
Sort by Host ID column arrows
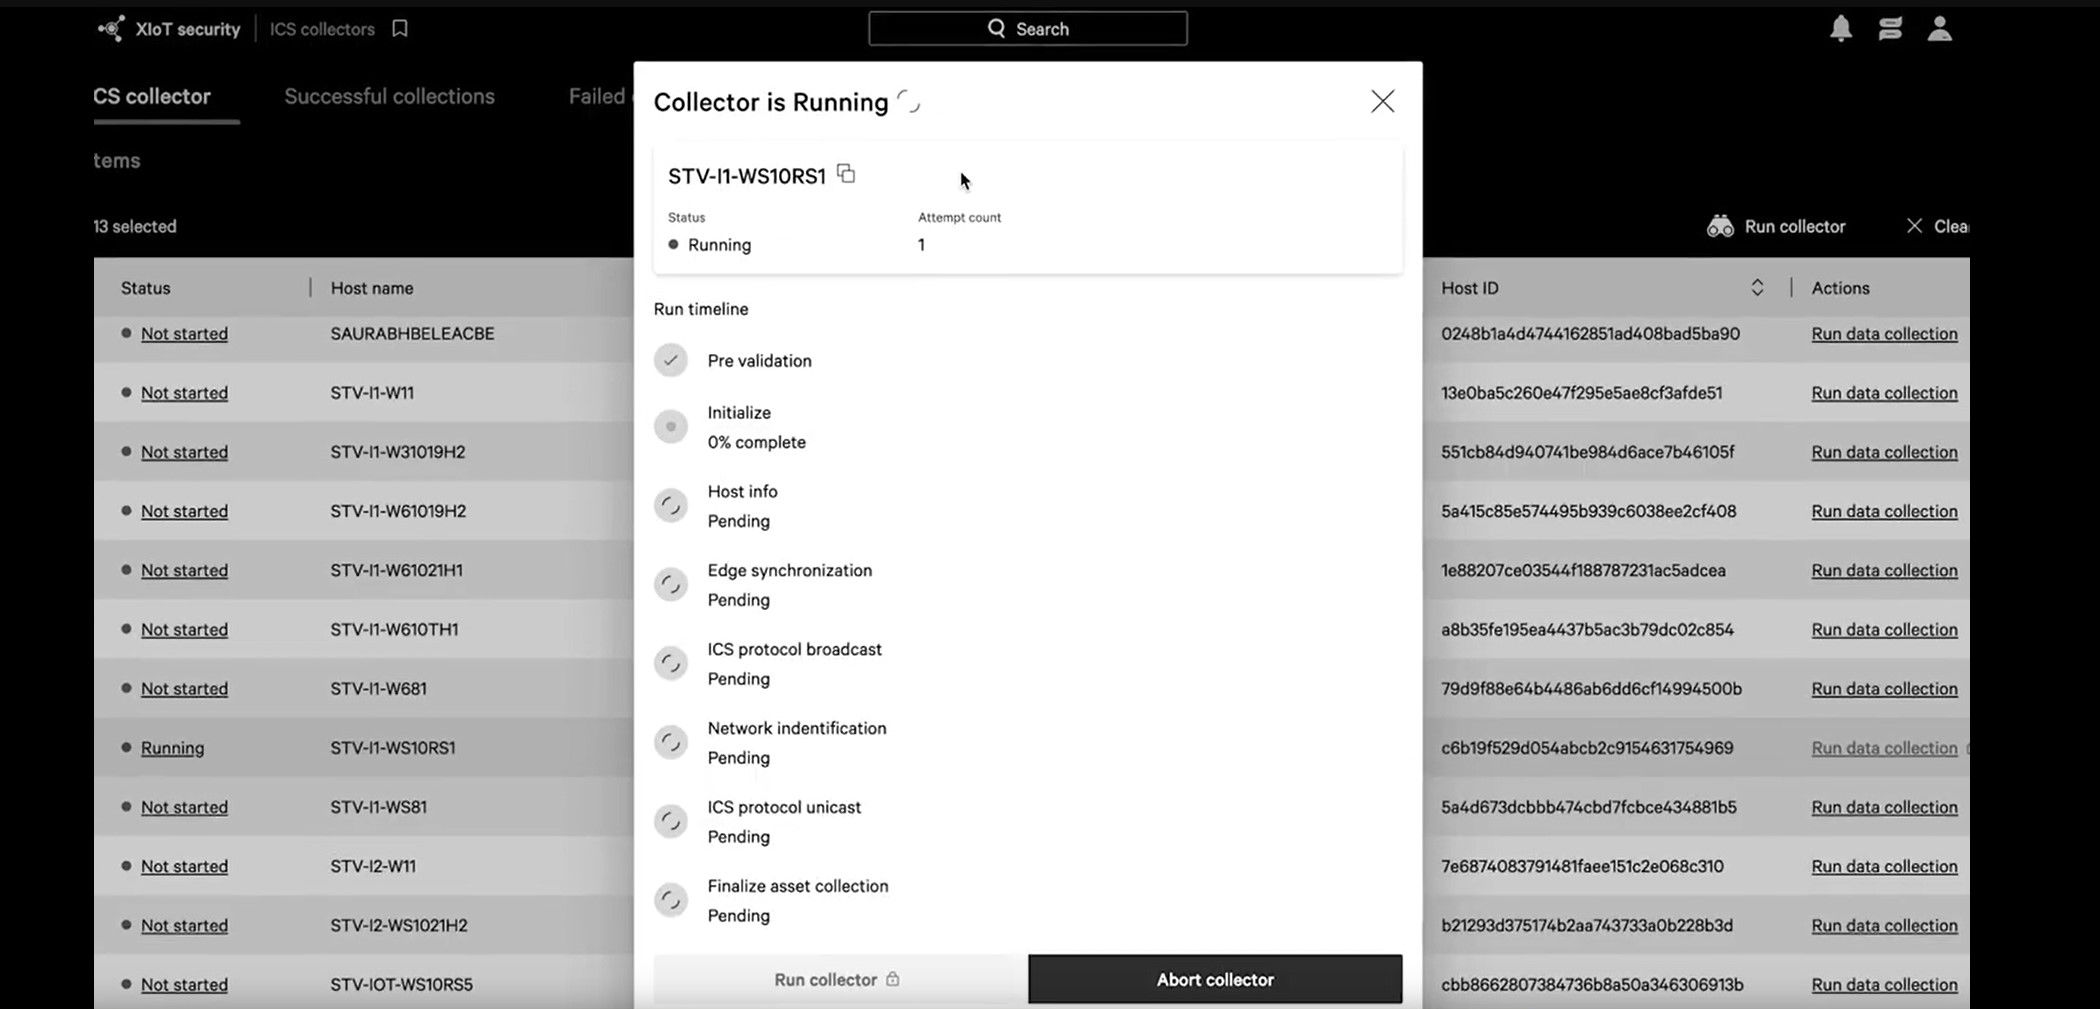point(1757,288)
